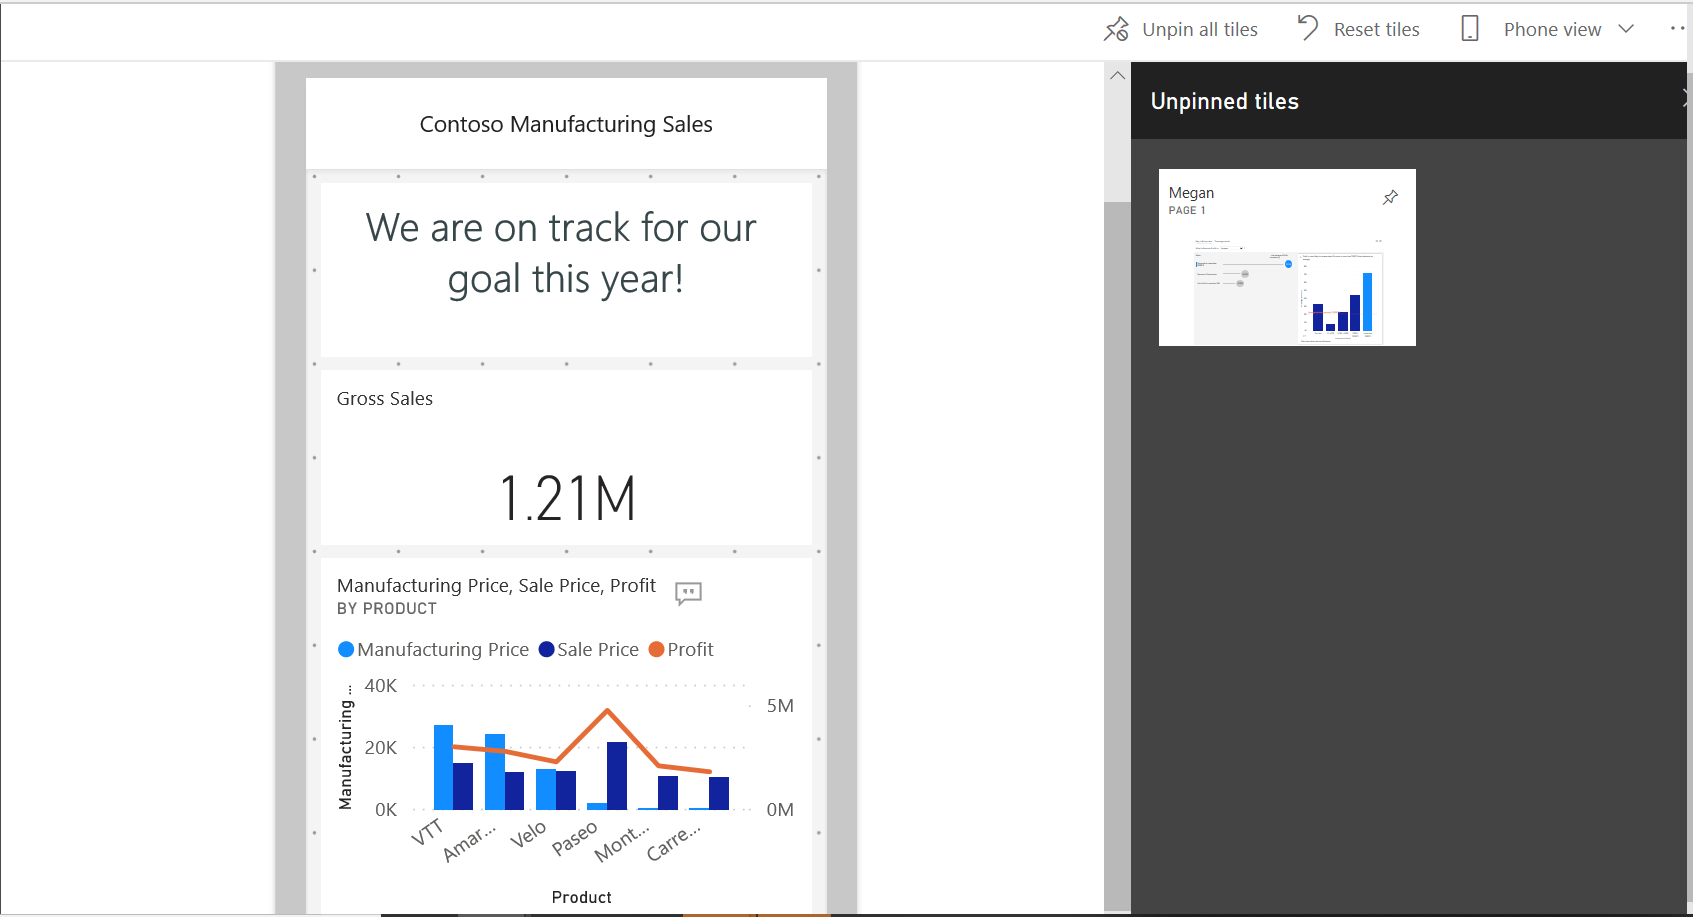Click the Contoso Manufacturing Sales title
Image resolution: width=1693 pixels, height=917 pixels.
pos(566,124)
